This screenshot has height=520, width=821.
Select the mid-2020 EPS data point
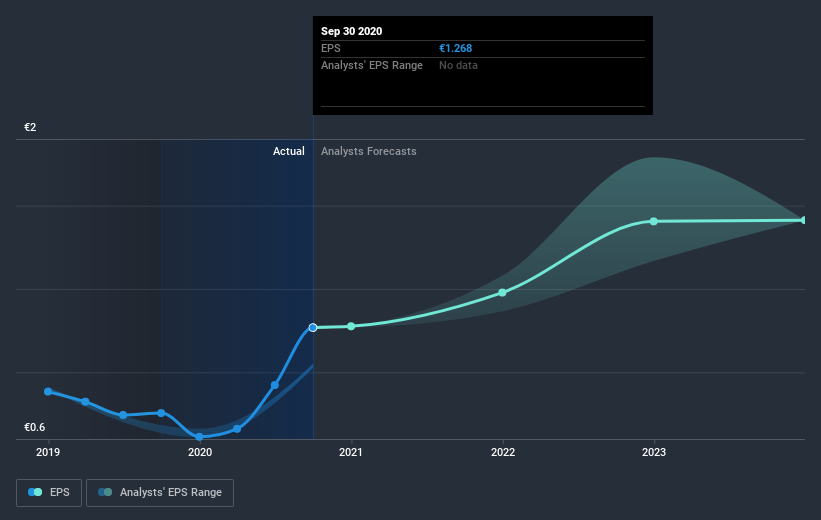pyautogui.click(x=274, y=385)
